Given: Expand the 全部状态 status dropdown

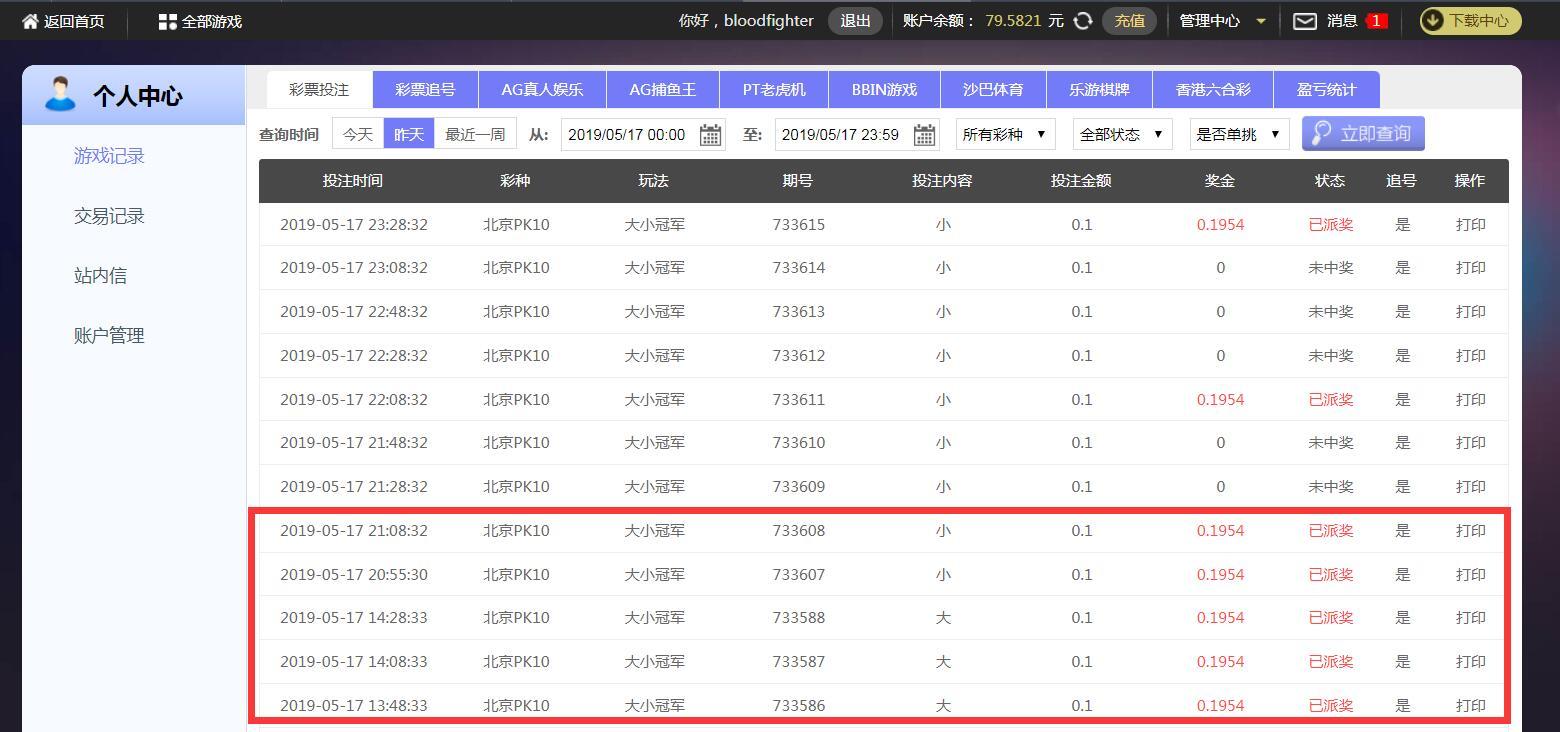Looking at the screenshot, I should click(x=1121, y=134).
